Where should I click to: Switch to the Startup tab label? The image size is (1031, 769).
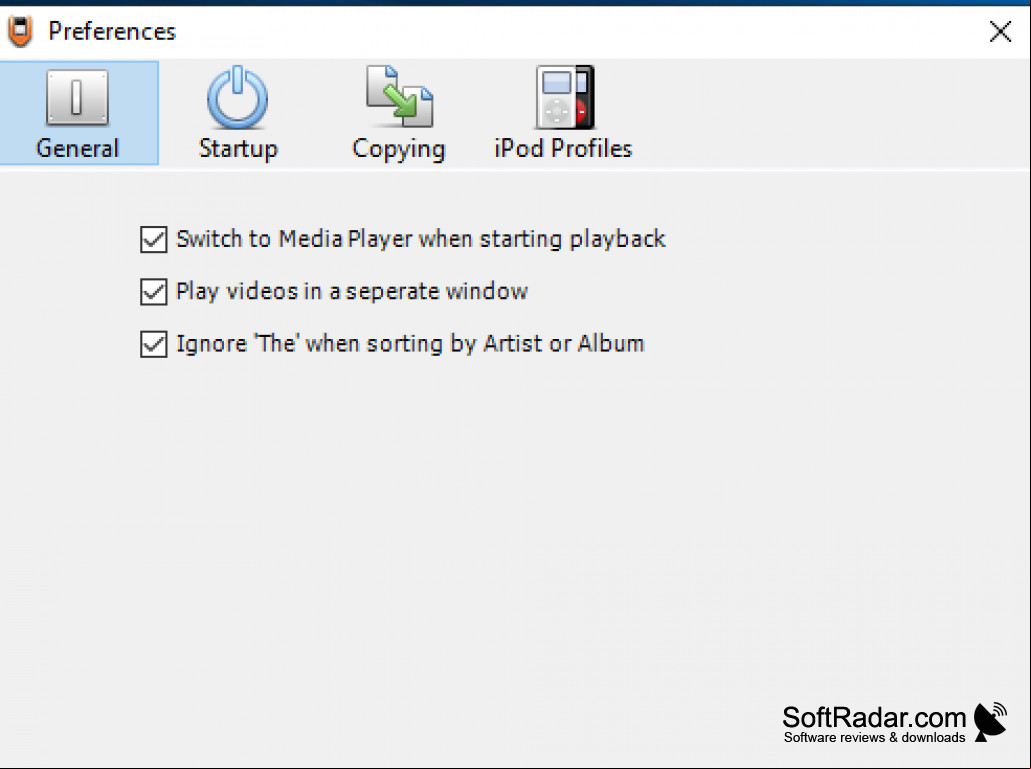click(238, 149)
